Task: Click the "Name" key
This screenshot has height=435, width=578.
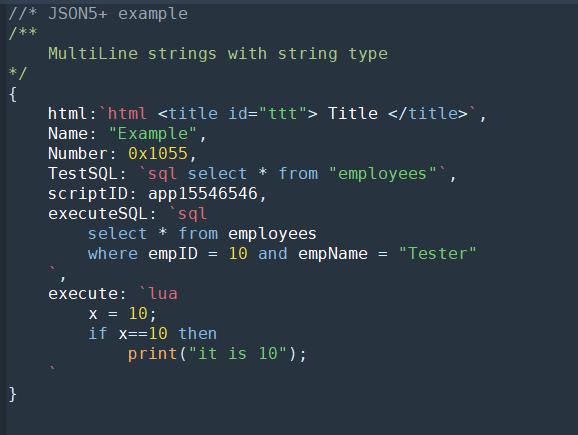Action: point(67,133)
